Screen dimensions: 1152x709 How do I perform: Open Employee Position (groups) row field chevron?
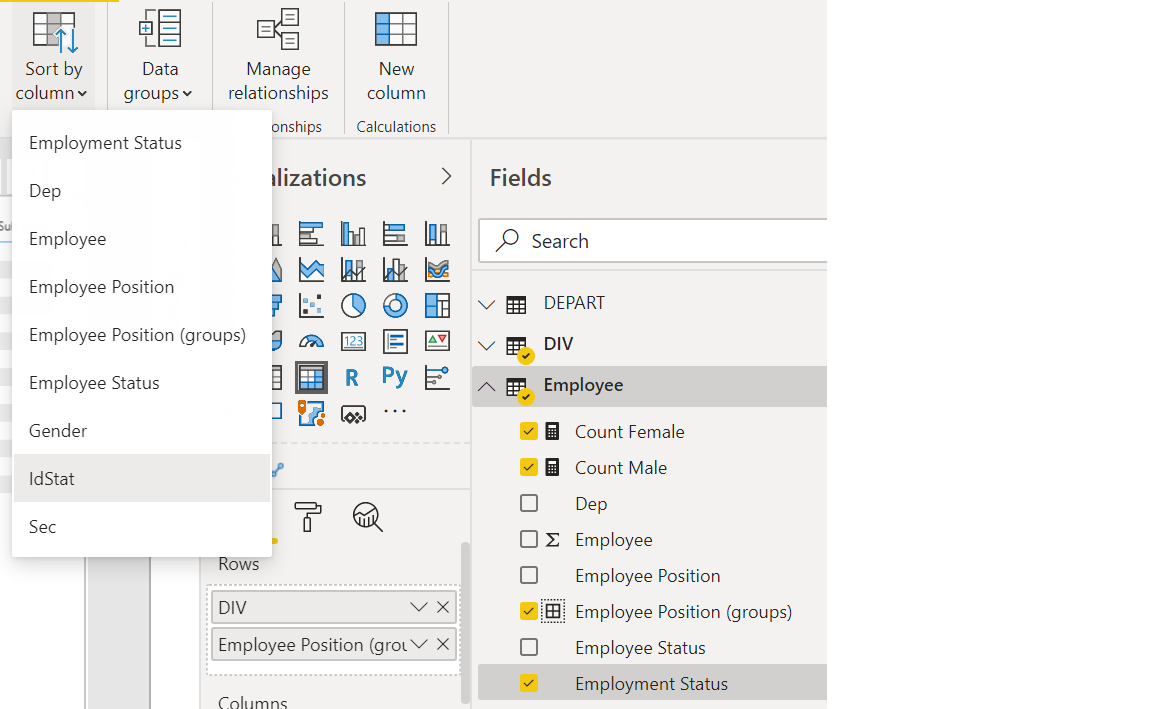point(419,644)
